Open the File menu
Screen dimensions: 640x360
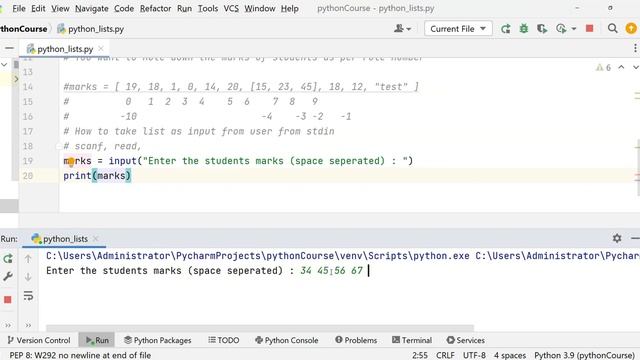(x=19, y=8)
